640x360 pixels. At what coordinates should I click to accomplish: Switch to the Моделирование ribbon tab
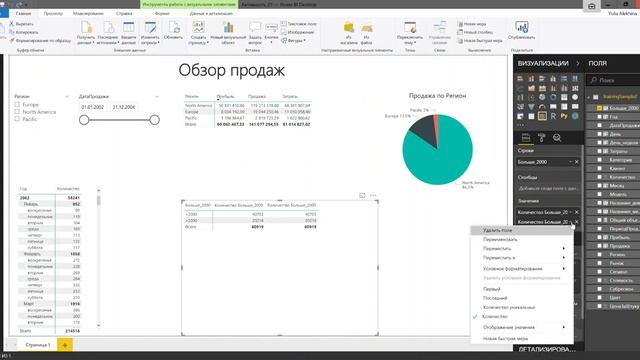[89, 13]
